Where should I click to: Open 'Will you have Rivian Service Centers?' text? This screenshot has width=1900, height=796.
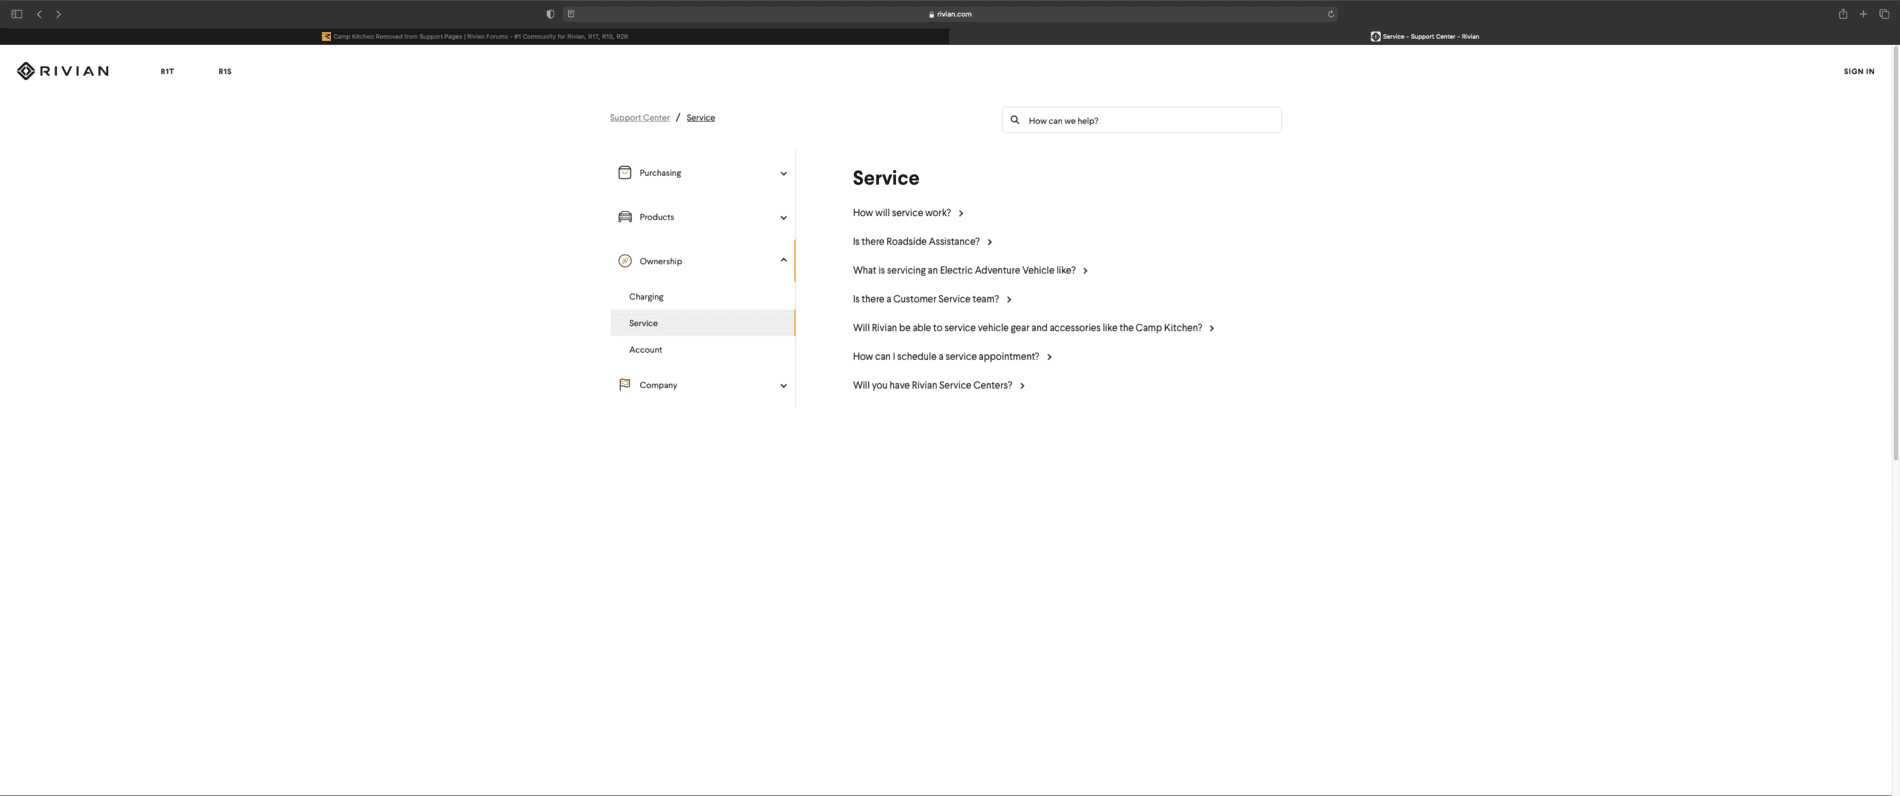932,386
